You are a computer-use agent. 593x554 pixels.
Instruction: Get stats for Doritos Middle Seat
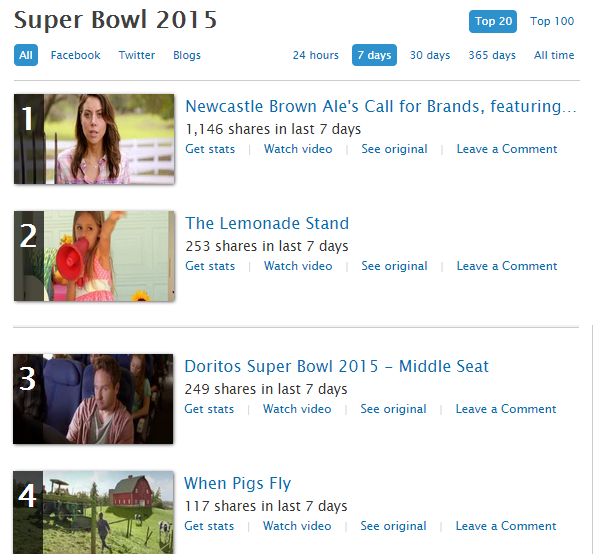pyautogui.click(x=209, y=409)
